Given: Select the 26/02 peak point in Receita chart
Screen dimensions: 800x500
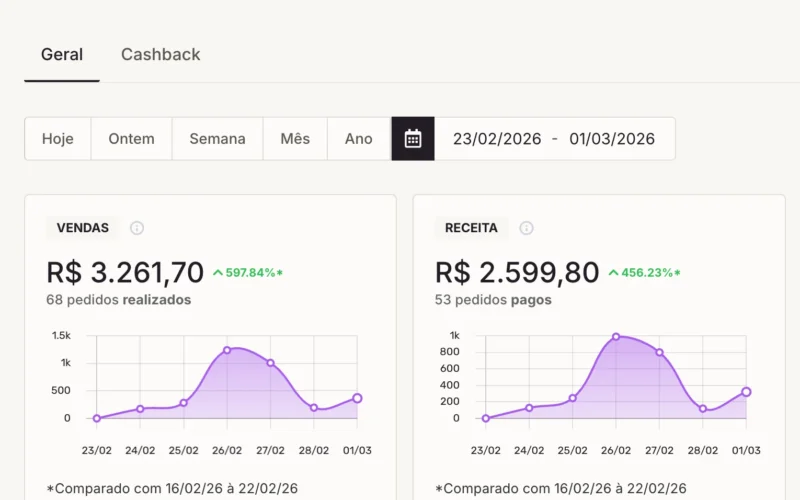Looking at the screenshot, I should (x=616, y=337).
